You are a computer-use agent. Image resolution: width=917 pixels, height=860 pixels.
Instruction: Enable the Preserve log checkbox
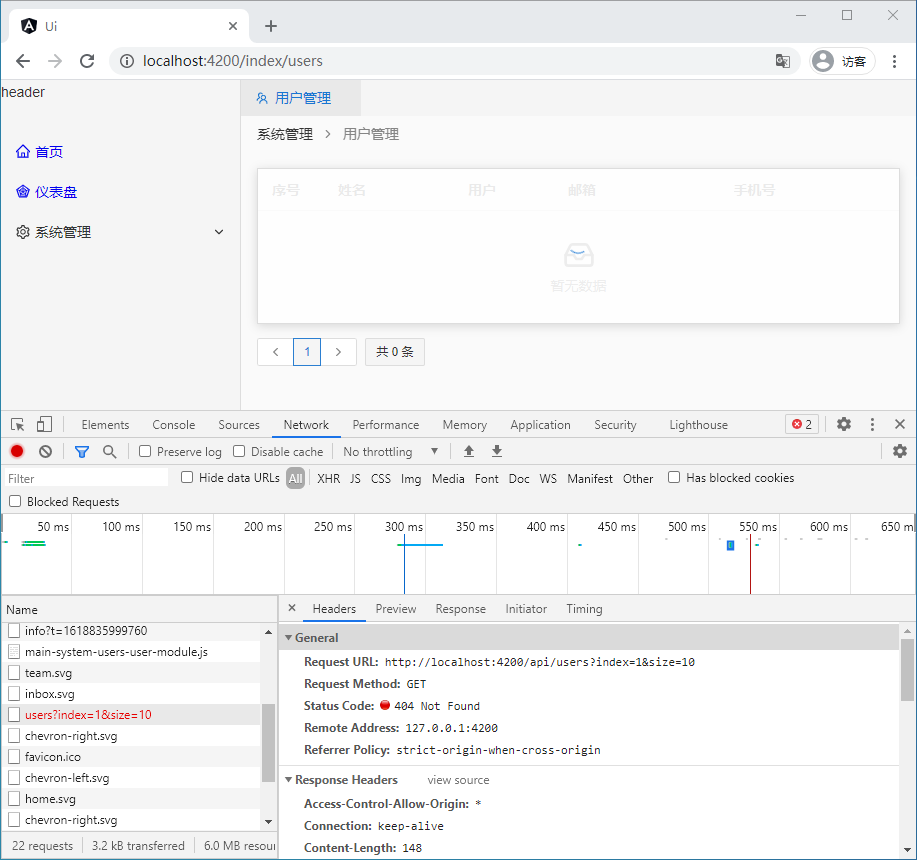[145, 452]
